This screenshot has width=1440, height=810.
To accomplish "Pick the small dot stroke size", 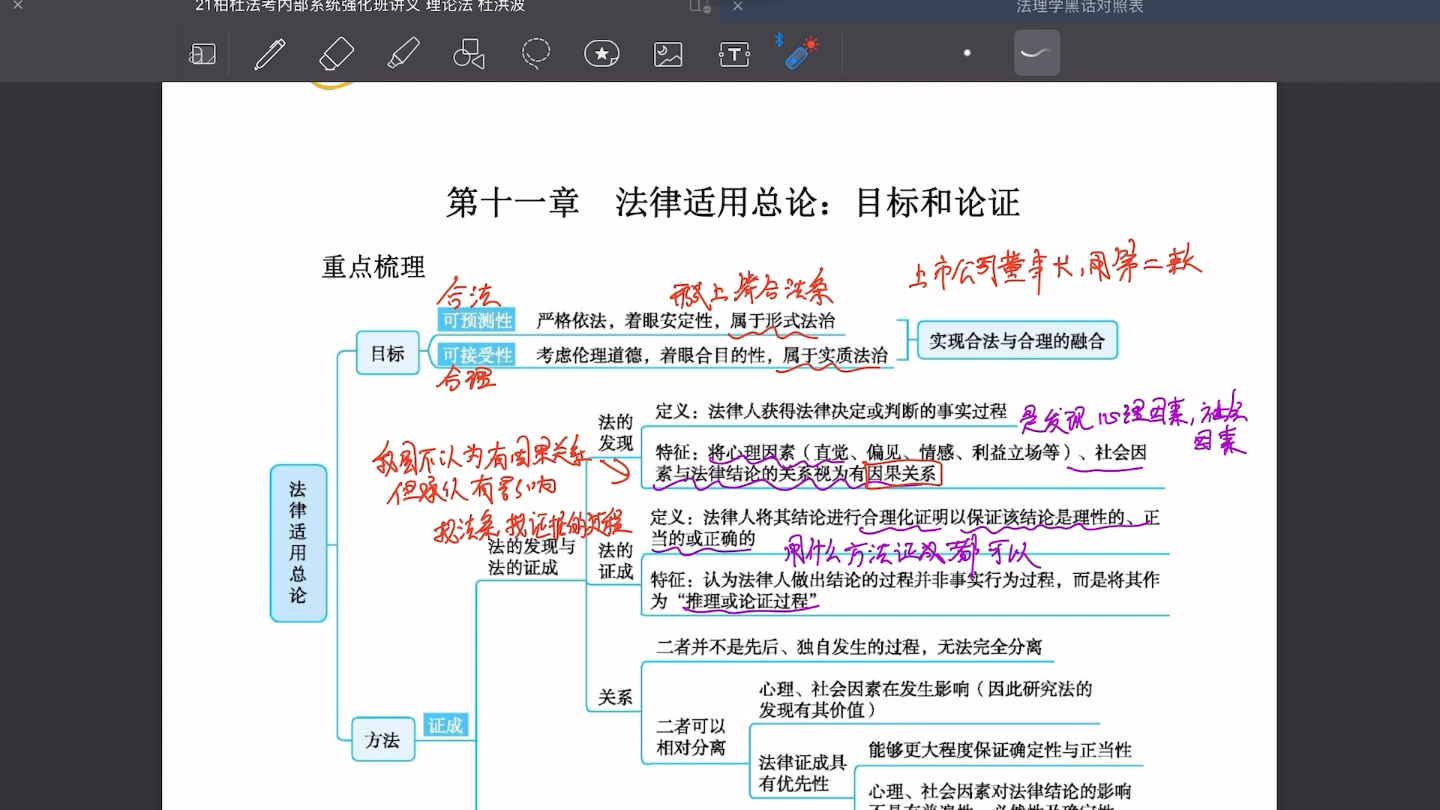I will click(x=967, y=53).
